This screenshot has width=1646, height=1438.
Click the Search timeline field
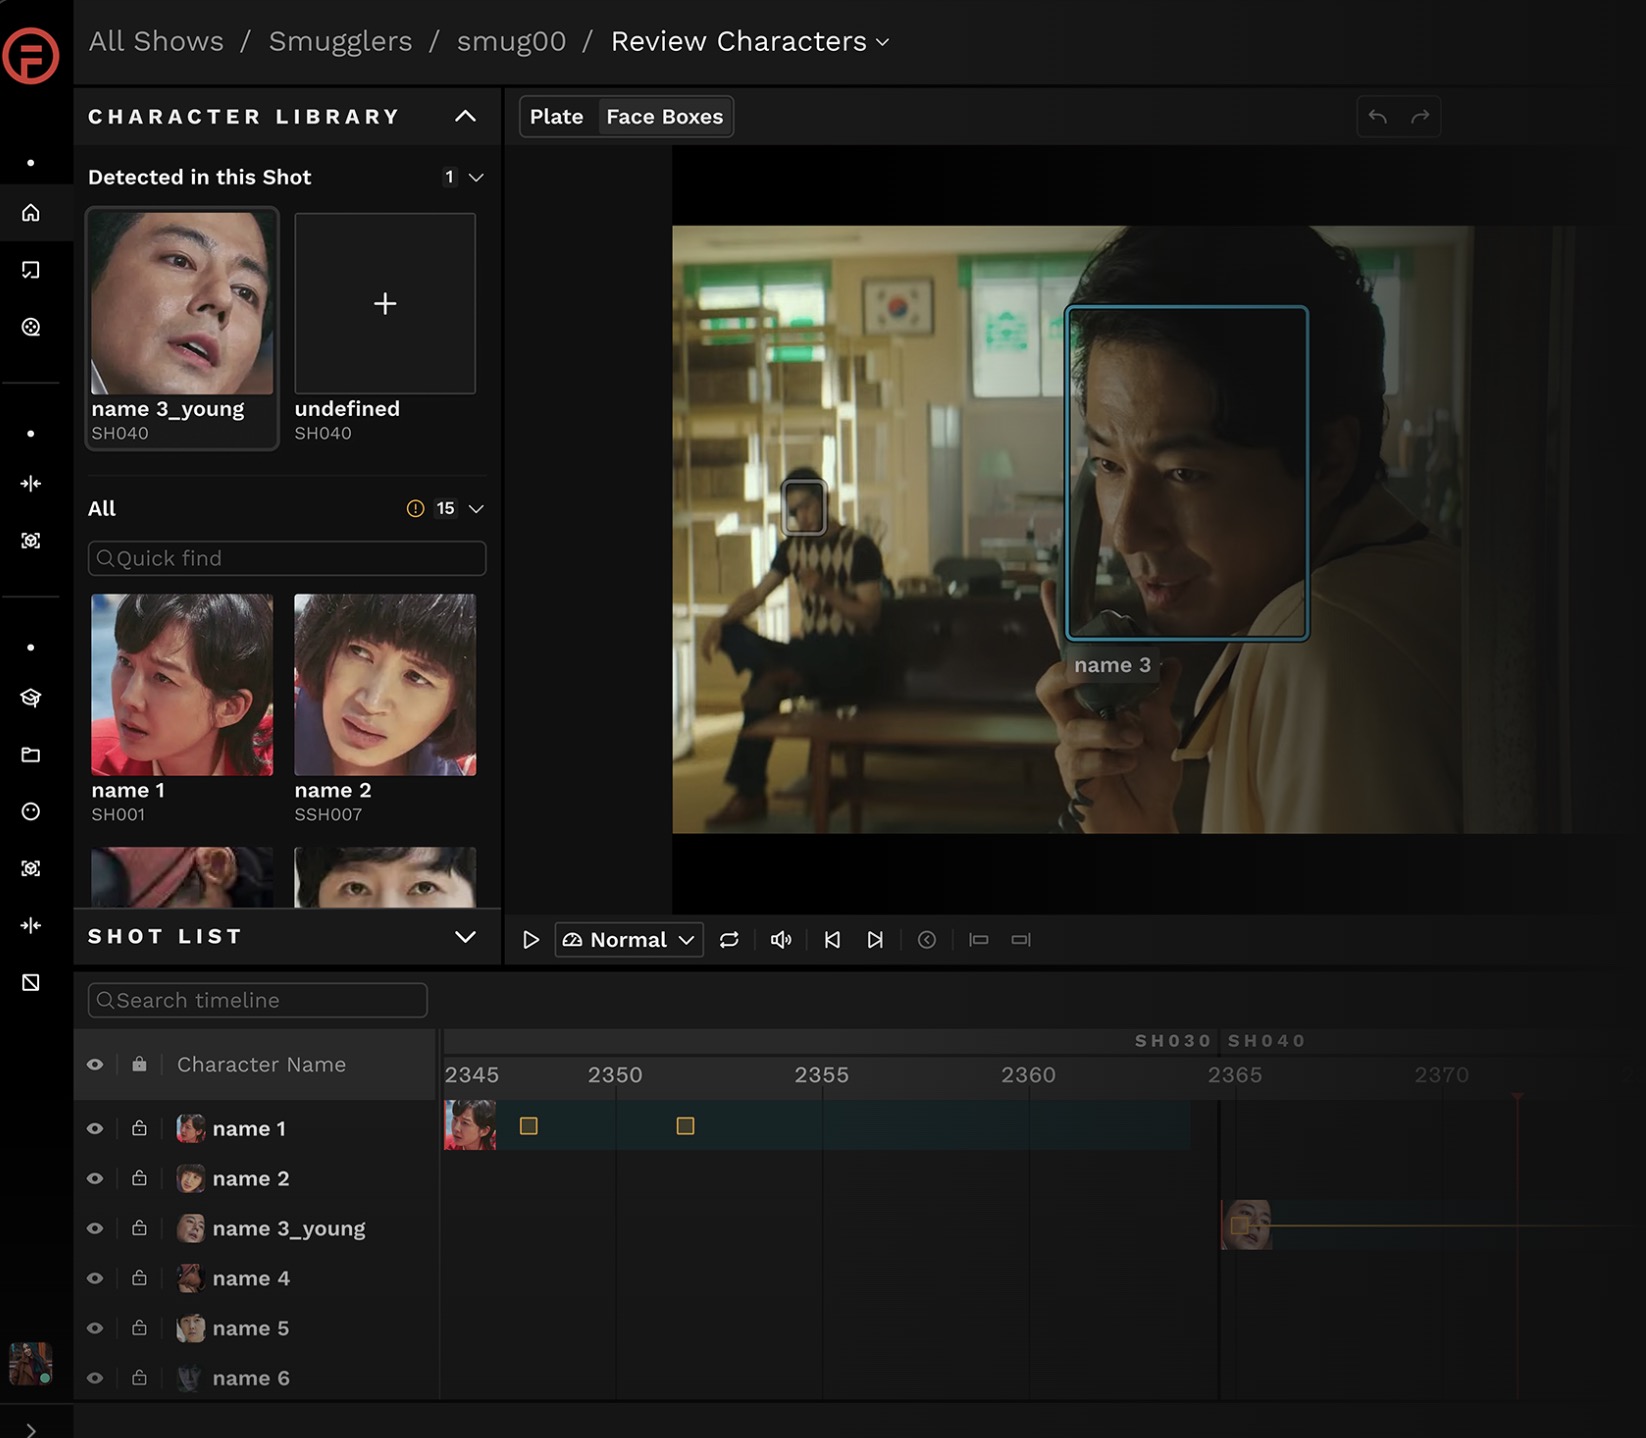(258, 1000)
